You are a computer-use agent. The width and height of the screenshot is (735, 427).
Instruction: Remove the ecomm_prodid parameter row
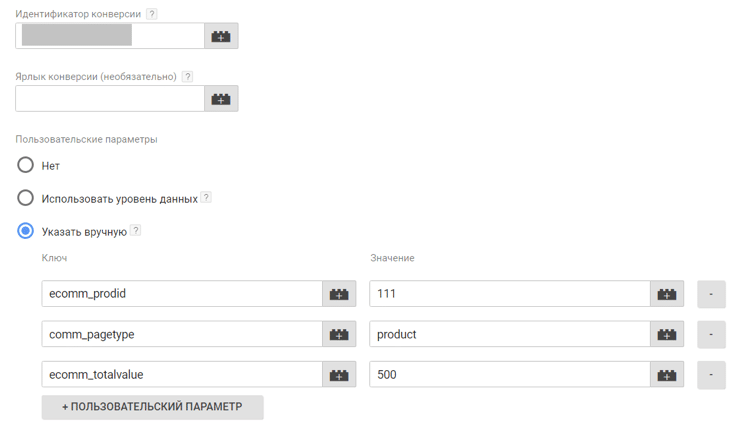click(x=711, y=294)
